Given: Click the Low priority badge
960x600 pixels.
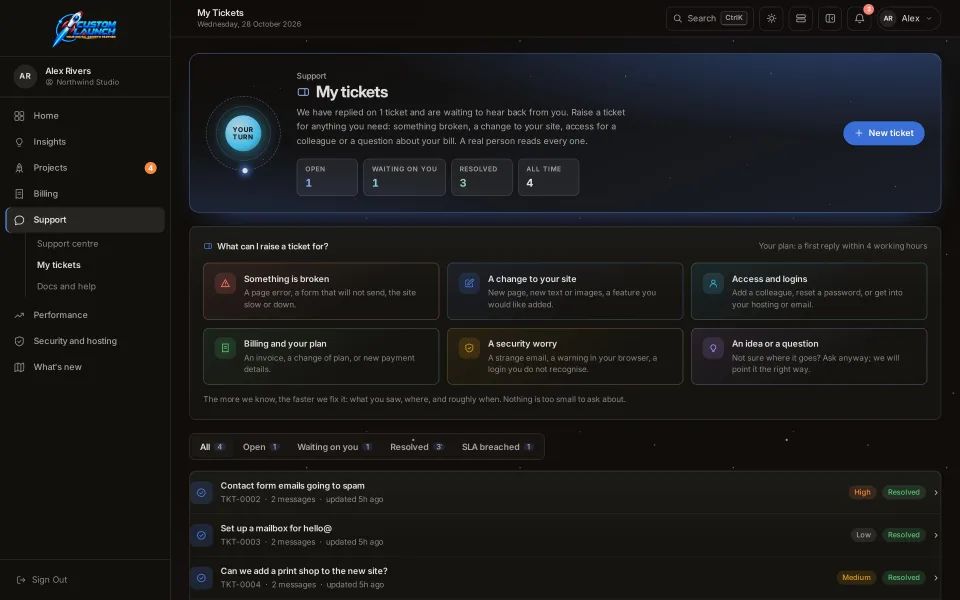Looking at the screenshot, I should pos(863,535).
